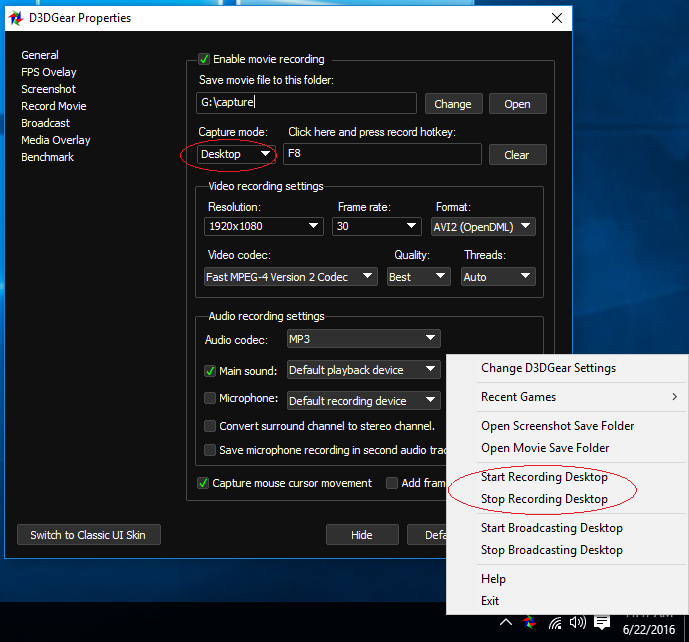Uncheck Capture mouse cursor movement
Viewport: 689px width, 642px height.
tap(204, 483)
